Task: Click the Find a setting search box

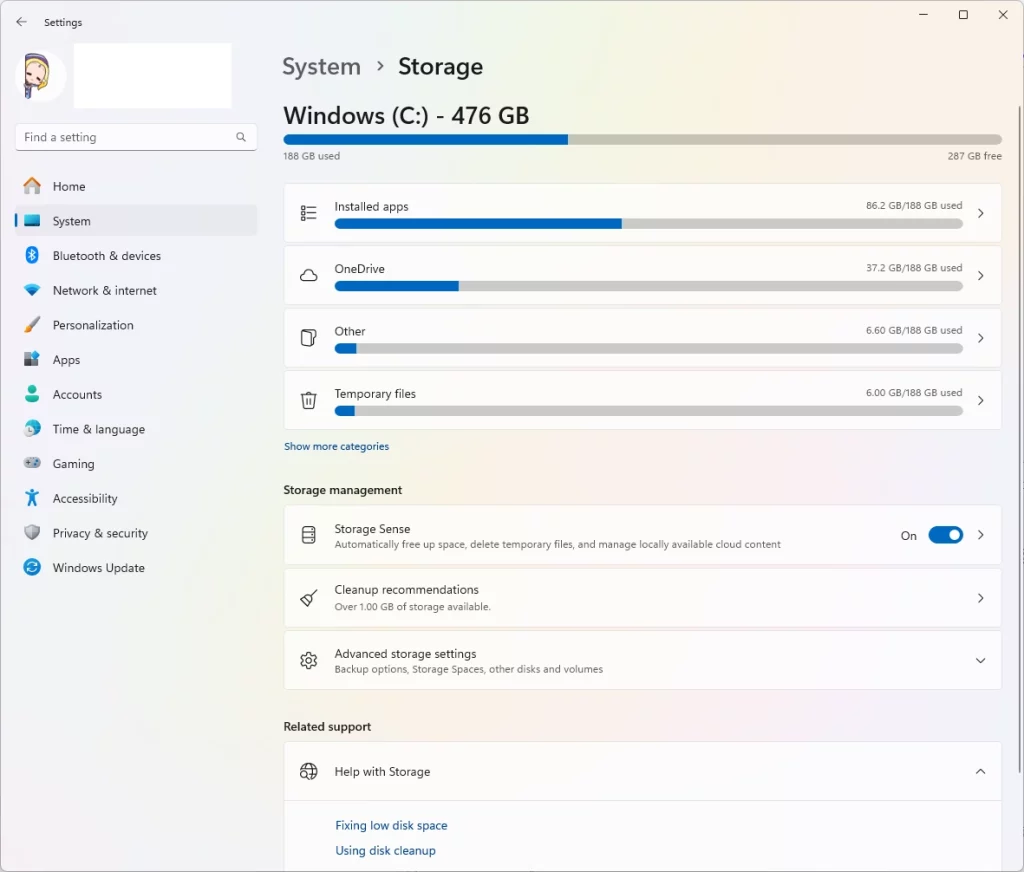Action: tap(136, 137)
